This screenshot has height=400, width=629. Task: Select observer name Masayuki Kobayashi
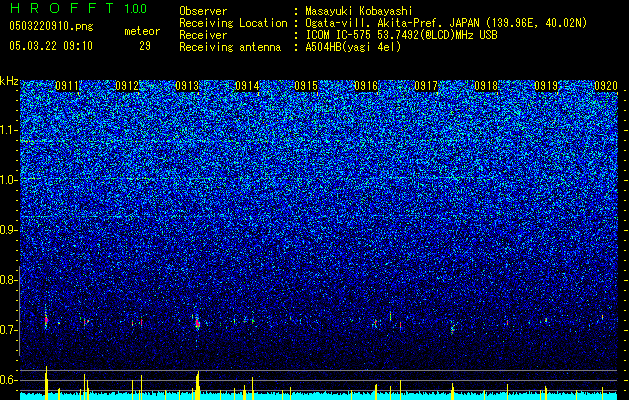coord(359,11)
